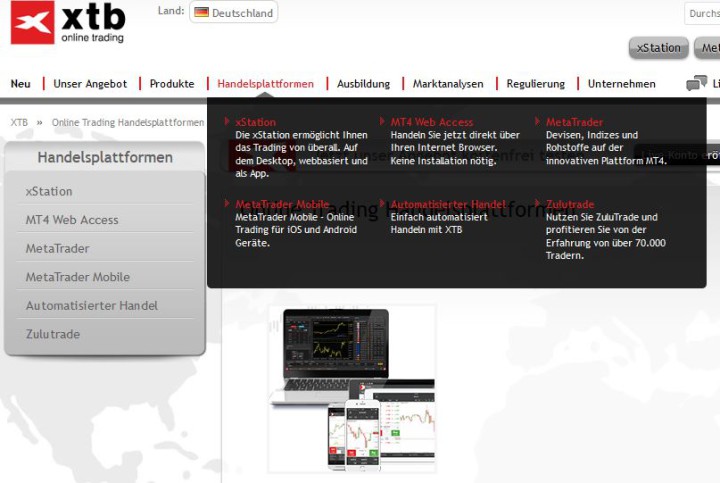Focus the search input field at top right

click(702, 13)
